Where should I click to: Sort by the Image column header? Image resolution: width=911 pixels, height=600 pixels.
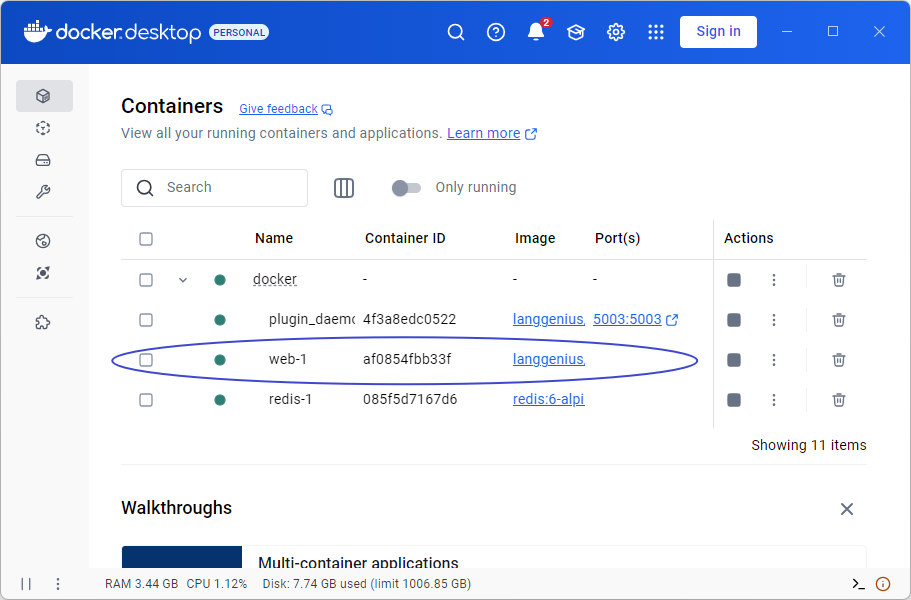tap(535, 238)
